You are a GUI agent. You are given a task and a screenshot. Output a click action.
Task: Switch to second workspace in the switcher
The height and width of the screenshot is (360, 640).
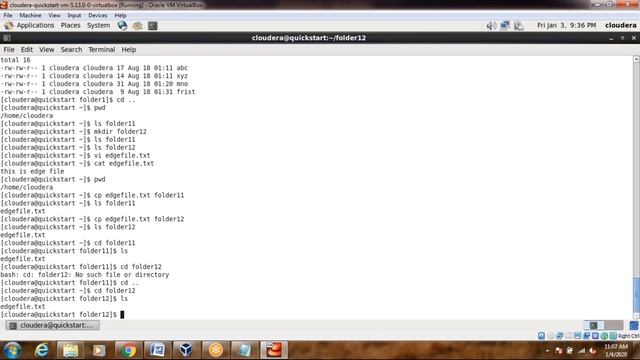click(x=613, y=325)
